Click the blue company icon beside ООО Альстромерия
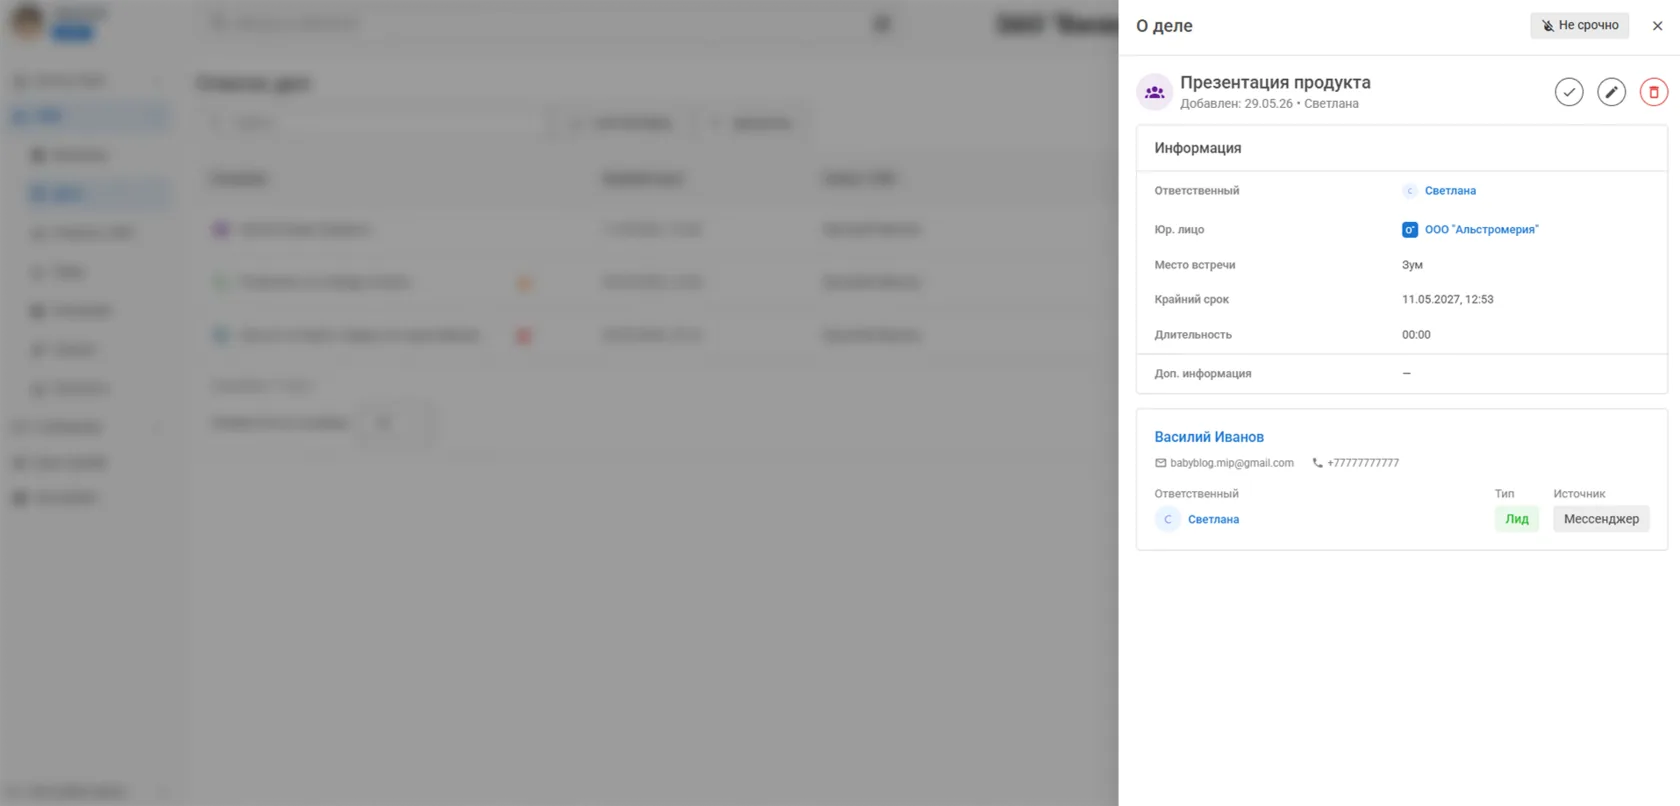 click(1410, 230)
